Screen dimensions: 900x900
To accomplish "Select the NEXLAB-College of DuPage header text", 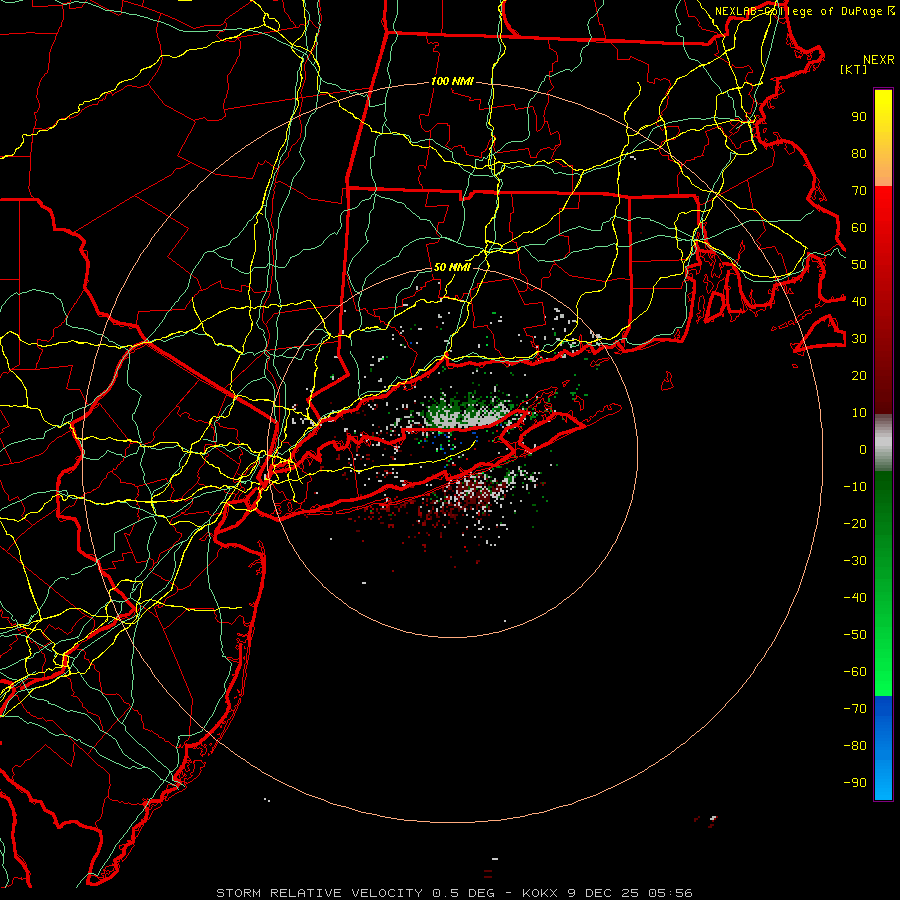I will click(x=798, y=11).
